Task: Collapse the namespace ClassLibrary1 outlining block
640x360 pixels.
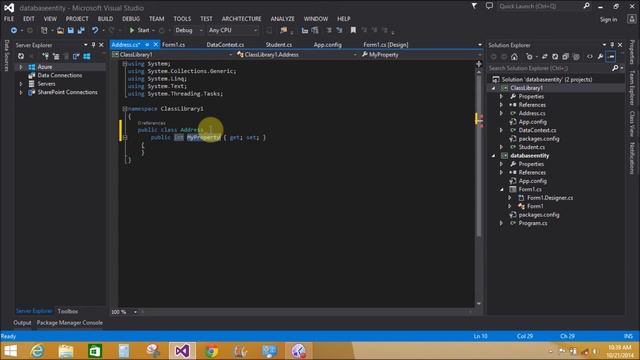Action: pyautogui.click(x=124, y=109)
